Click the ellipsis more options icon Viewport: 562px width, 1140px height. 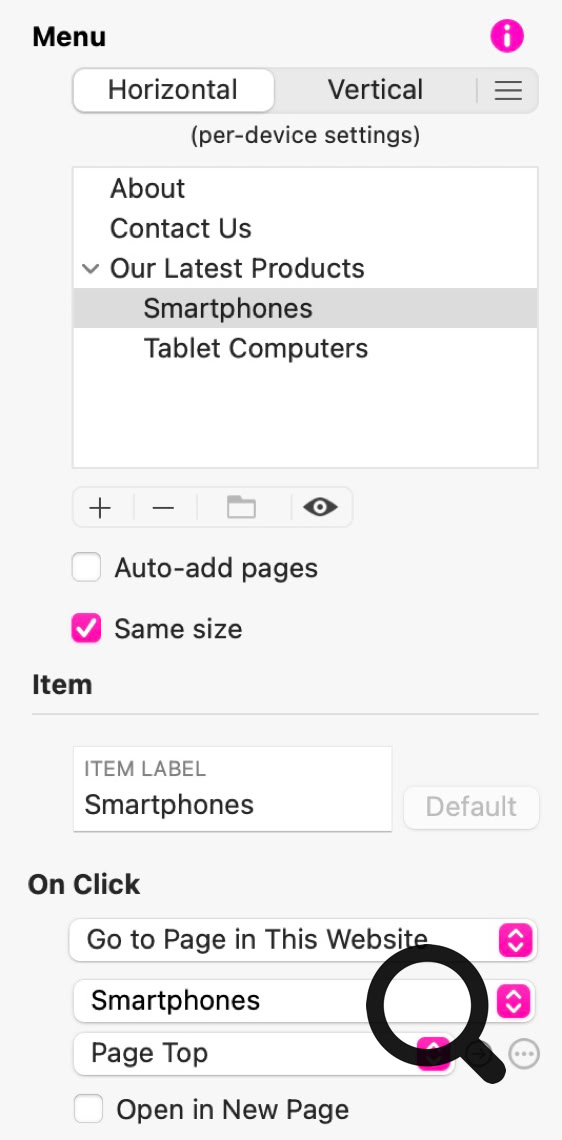(x=524, y=1053)
